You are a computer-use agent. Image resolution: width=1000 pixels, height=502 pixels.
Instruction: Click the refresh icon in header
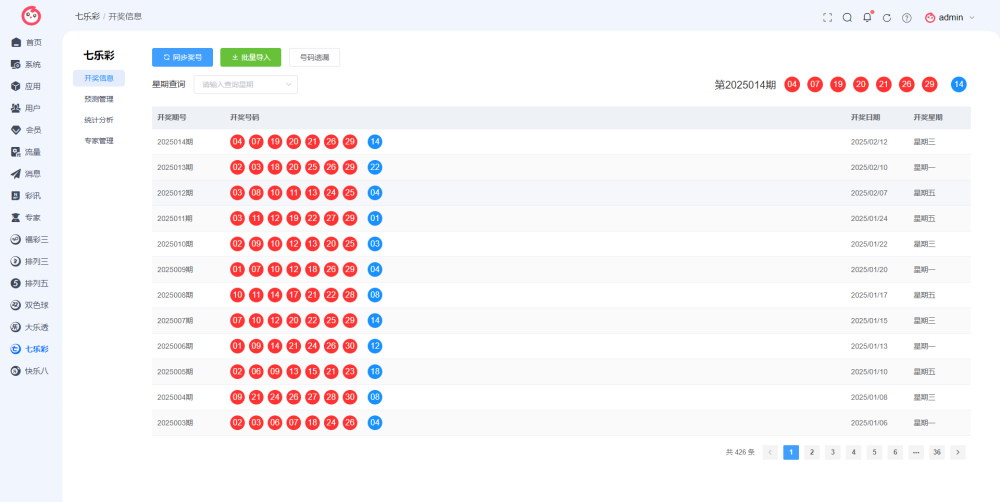(886, 18)
